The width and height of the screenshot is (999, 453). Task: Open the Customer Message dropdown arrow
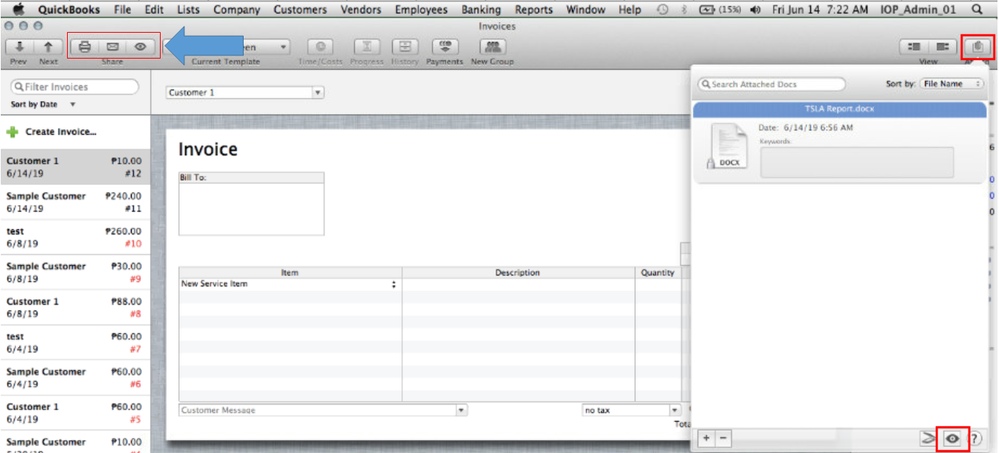462,410
